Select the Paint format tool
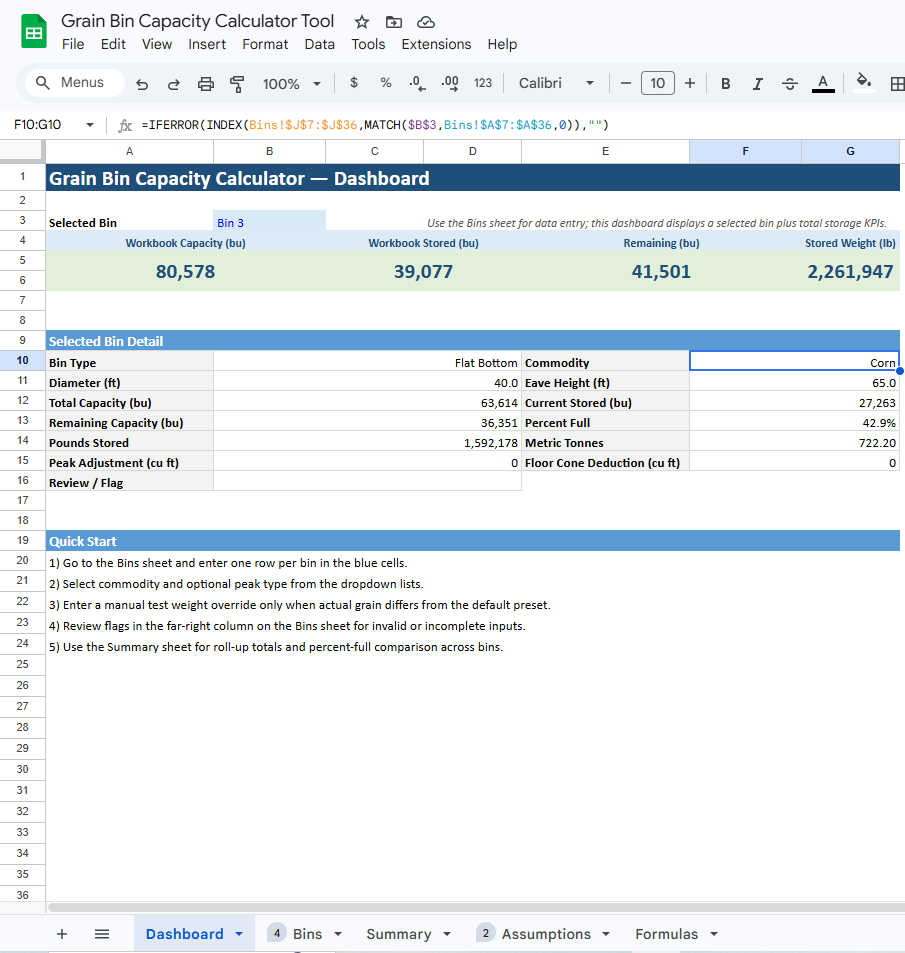The height and width of the screenshot is (953, 905). pyautogui.click(x=237, y=84)
